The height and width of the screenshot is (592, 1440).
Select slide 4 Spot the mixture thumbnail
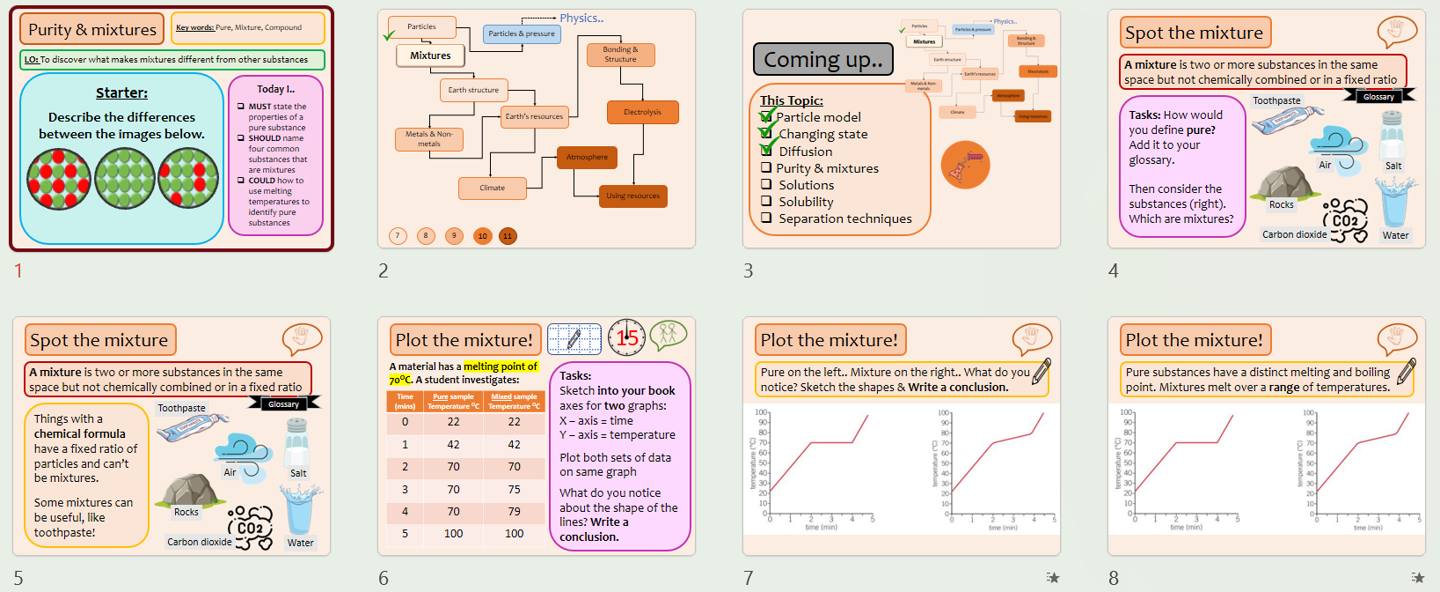pyautogui.click(x=1266, y=129)
